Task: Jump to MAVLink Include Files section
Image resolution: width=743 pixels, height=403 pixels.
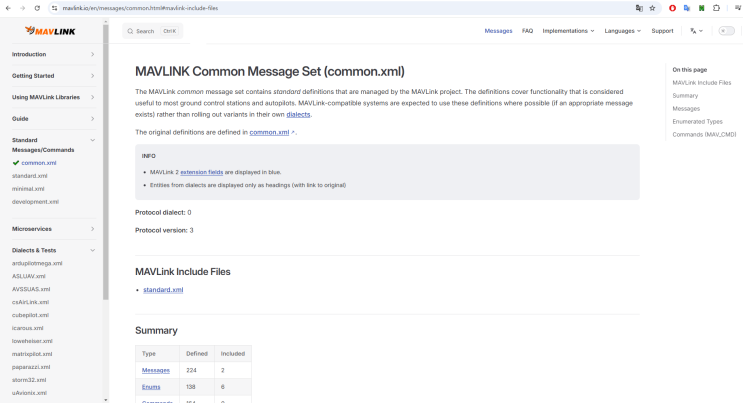Action: [701, 82]
